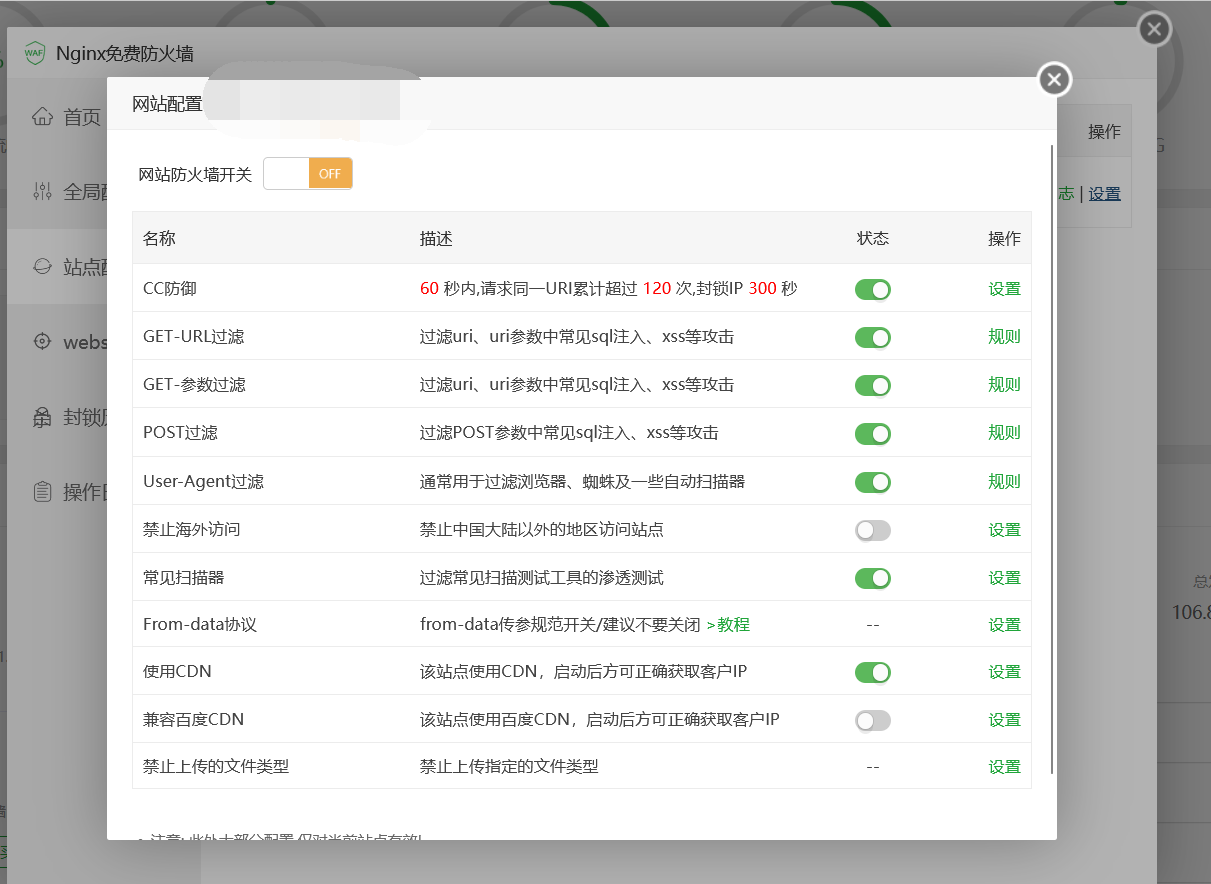Click the CC防御 row name

coord(170,289)
